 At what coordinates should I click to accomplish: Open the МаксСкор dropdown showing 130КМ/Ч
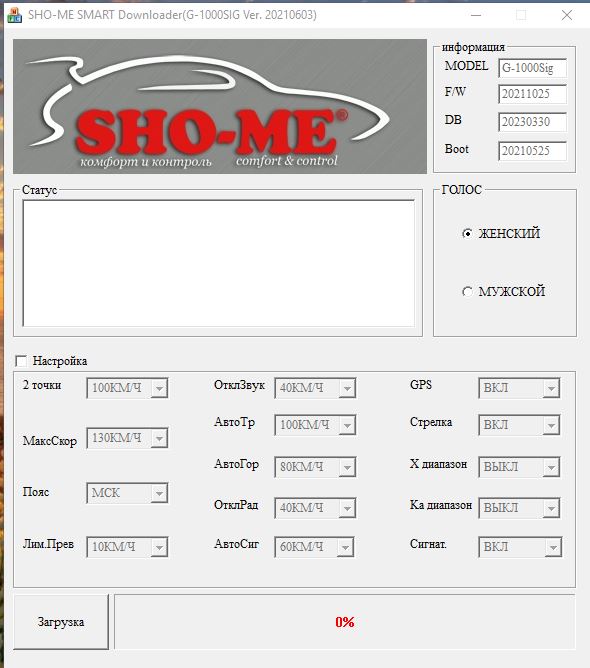(127, 438)
